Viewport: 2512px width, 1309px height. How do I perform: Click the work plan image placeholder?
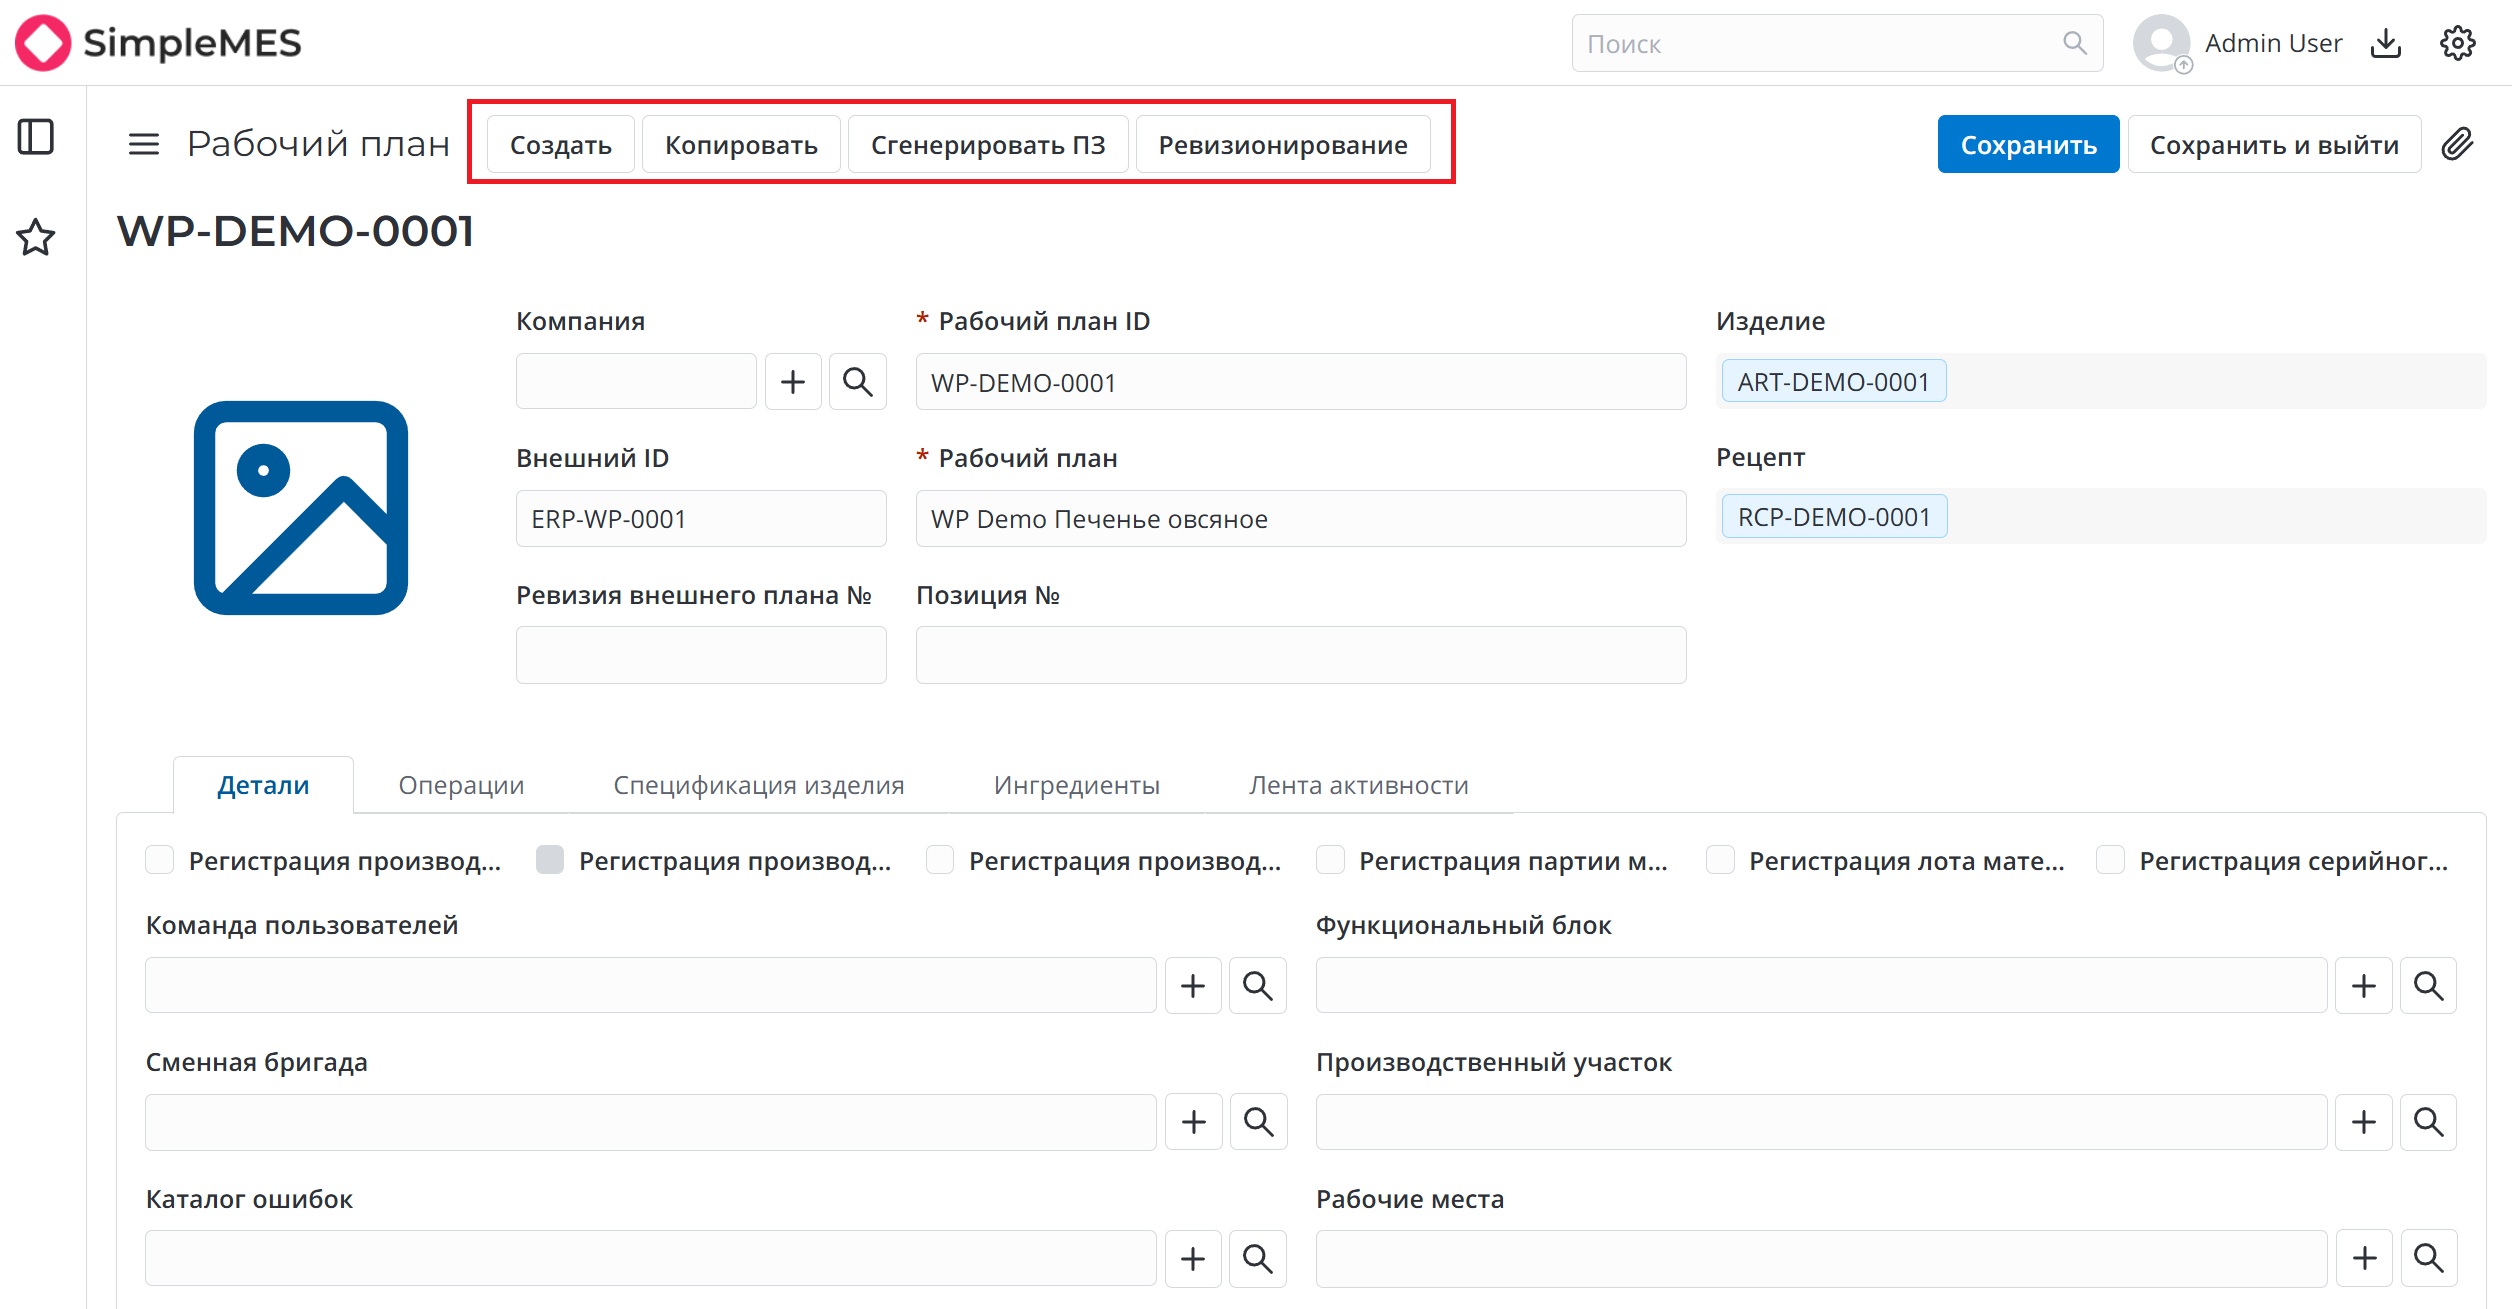pyautogui.click(x=301, y=508)
